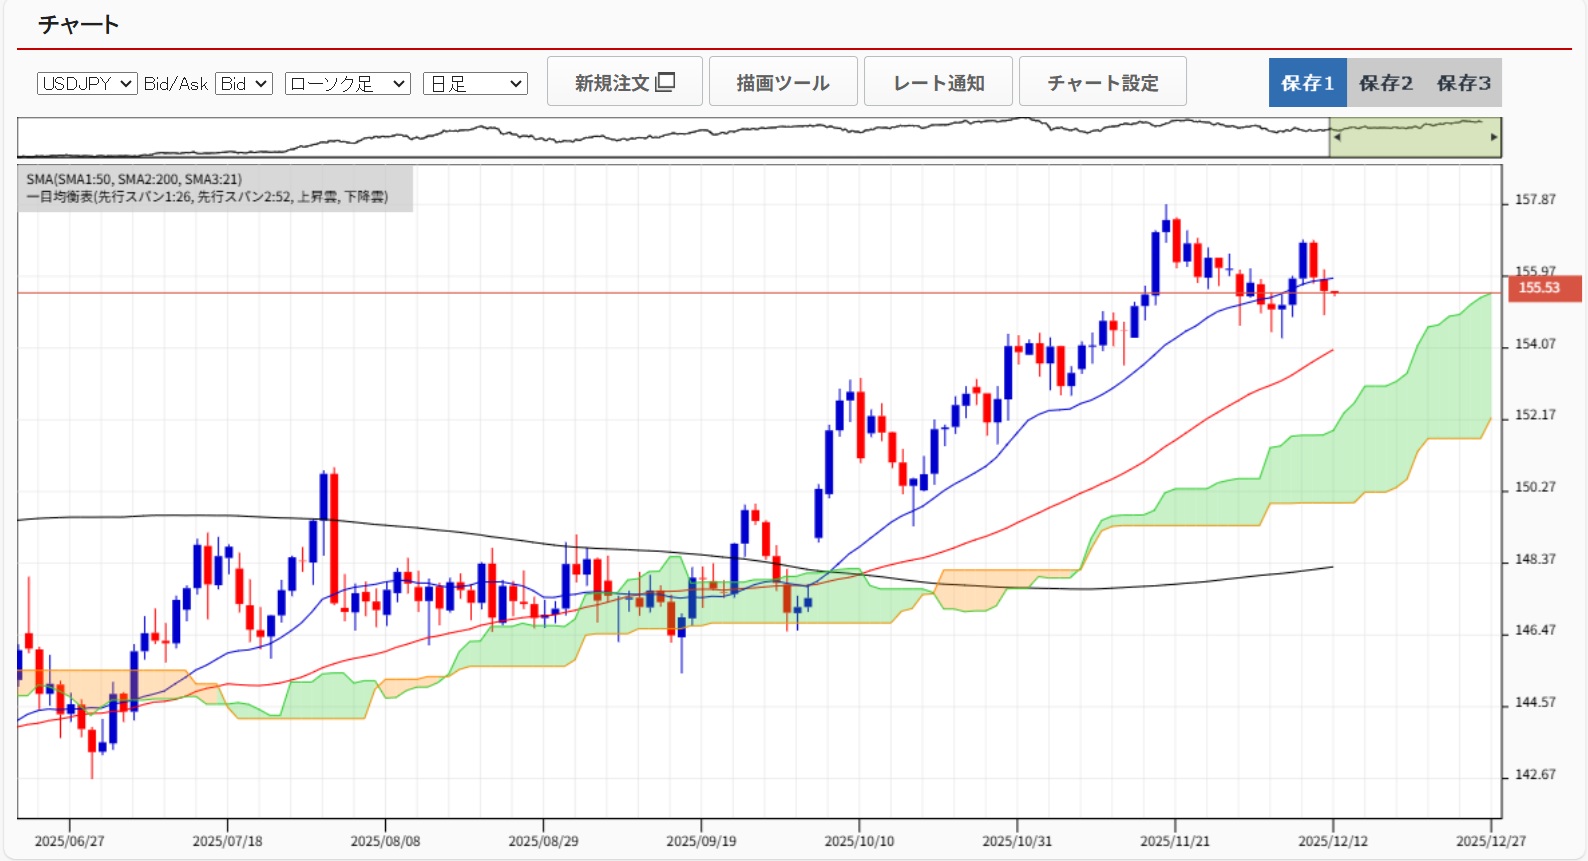The height and width of the screenshot is (861, 1588).
Task: Click the red 155.53 current price label
Action: pos(1541,288)
